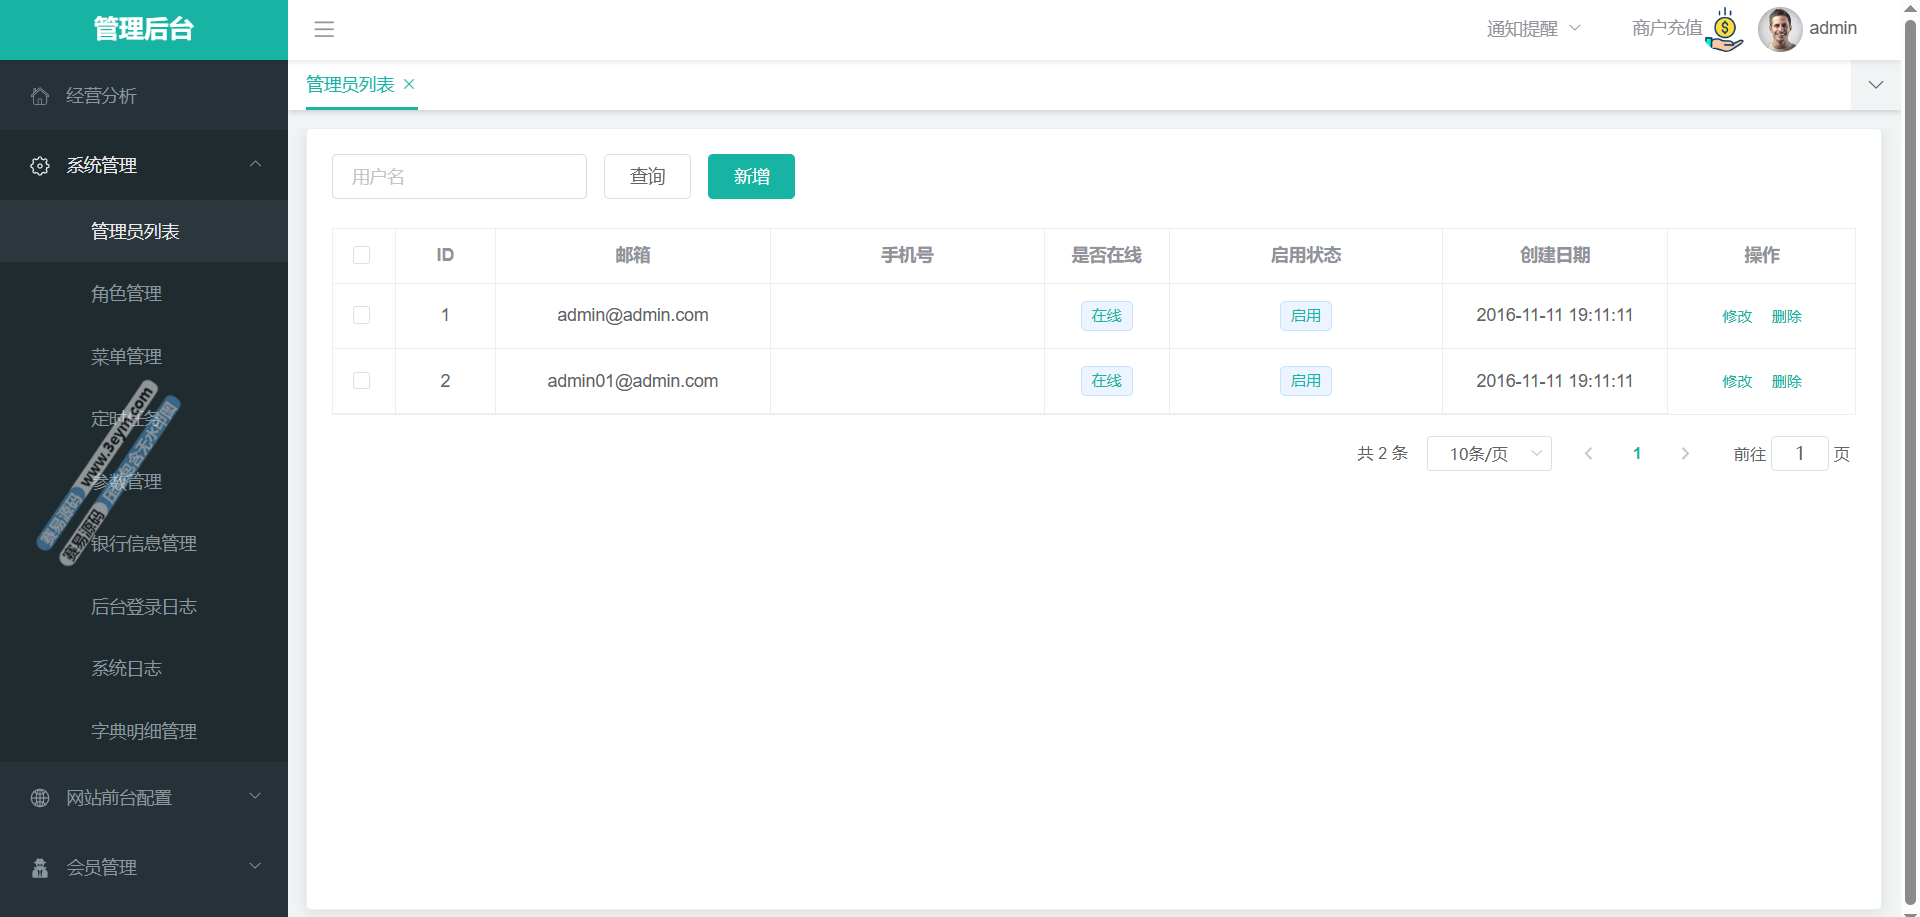
Task: Click the 用户名 search input field
Action: pyautogui.click(x=459, y=177)
